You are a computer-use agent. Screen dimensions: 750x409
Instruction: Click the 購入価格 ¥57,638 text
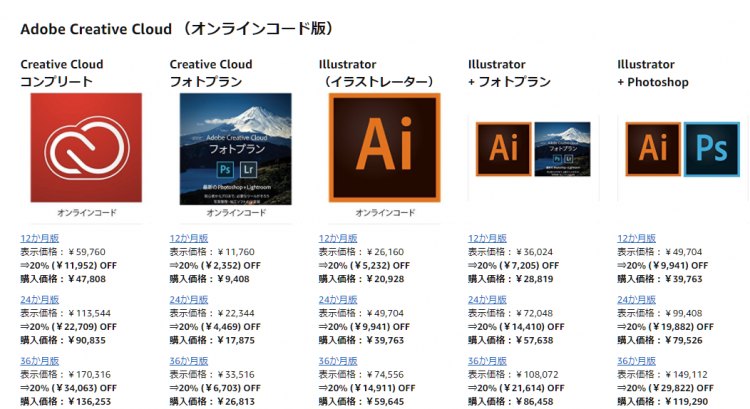point(511,340)
